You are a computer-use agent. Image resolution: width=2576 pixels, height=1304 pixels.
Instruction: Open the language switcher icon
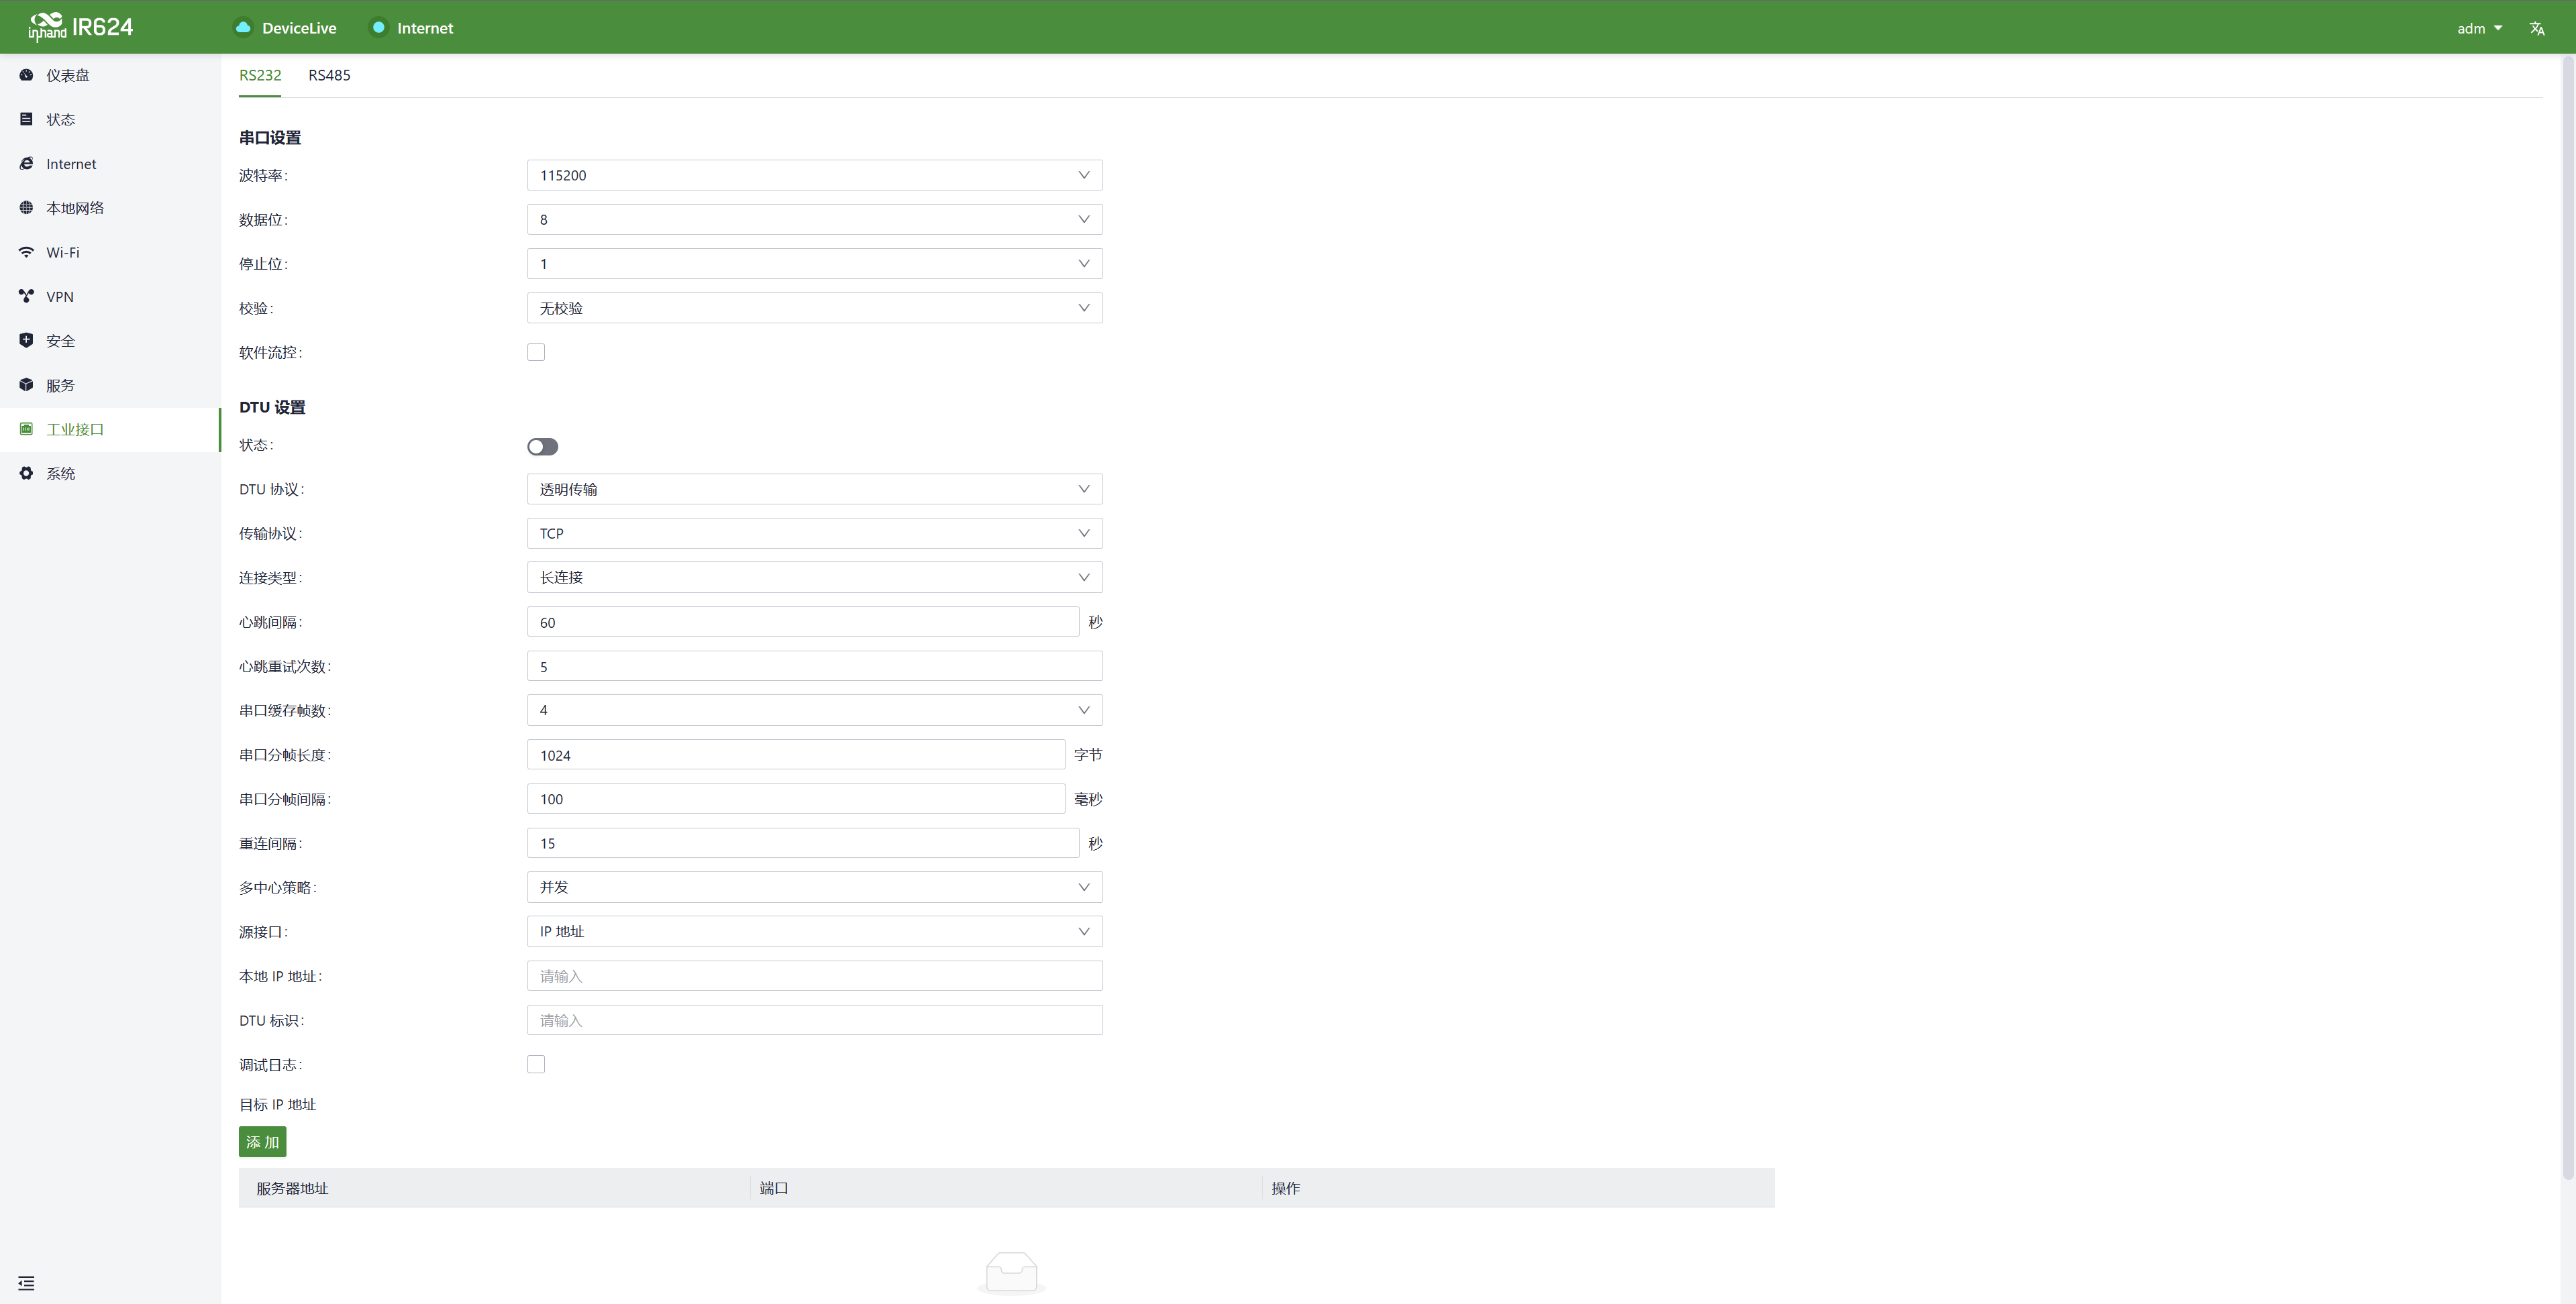[2537, 28]
